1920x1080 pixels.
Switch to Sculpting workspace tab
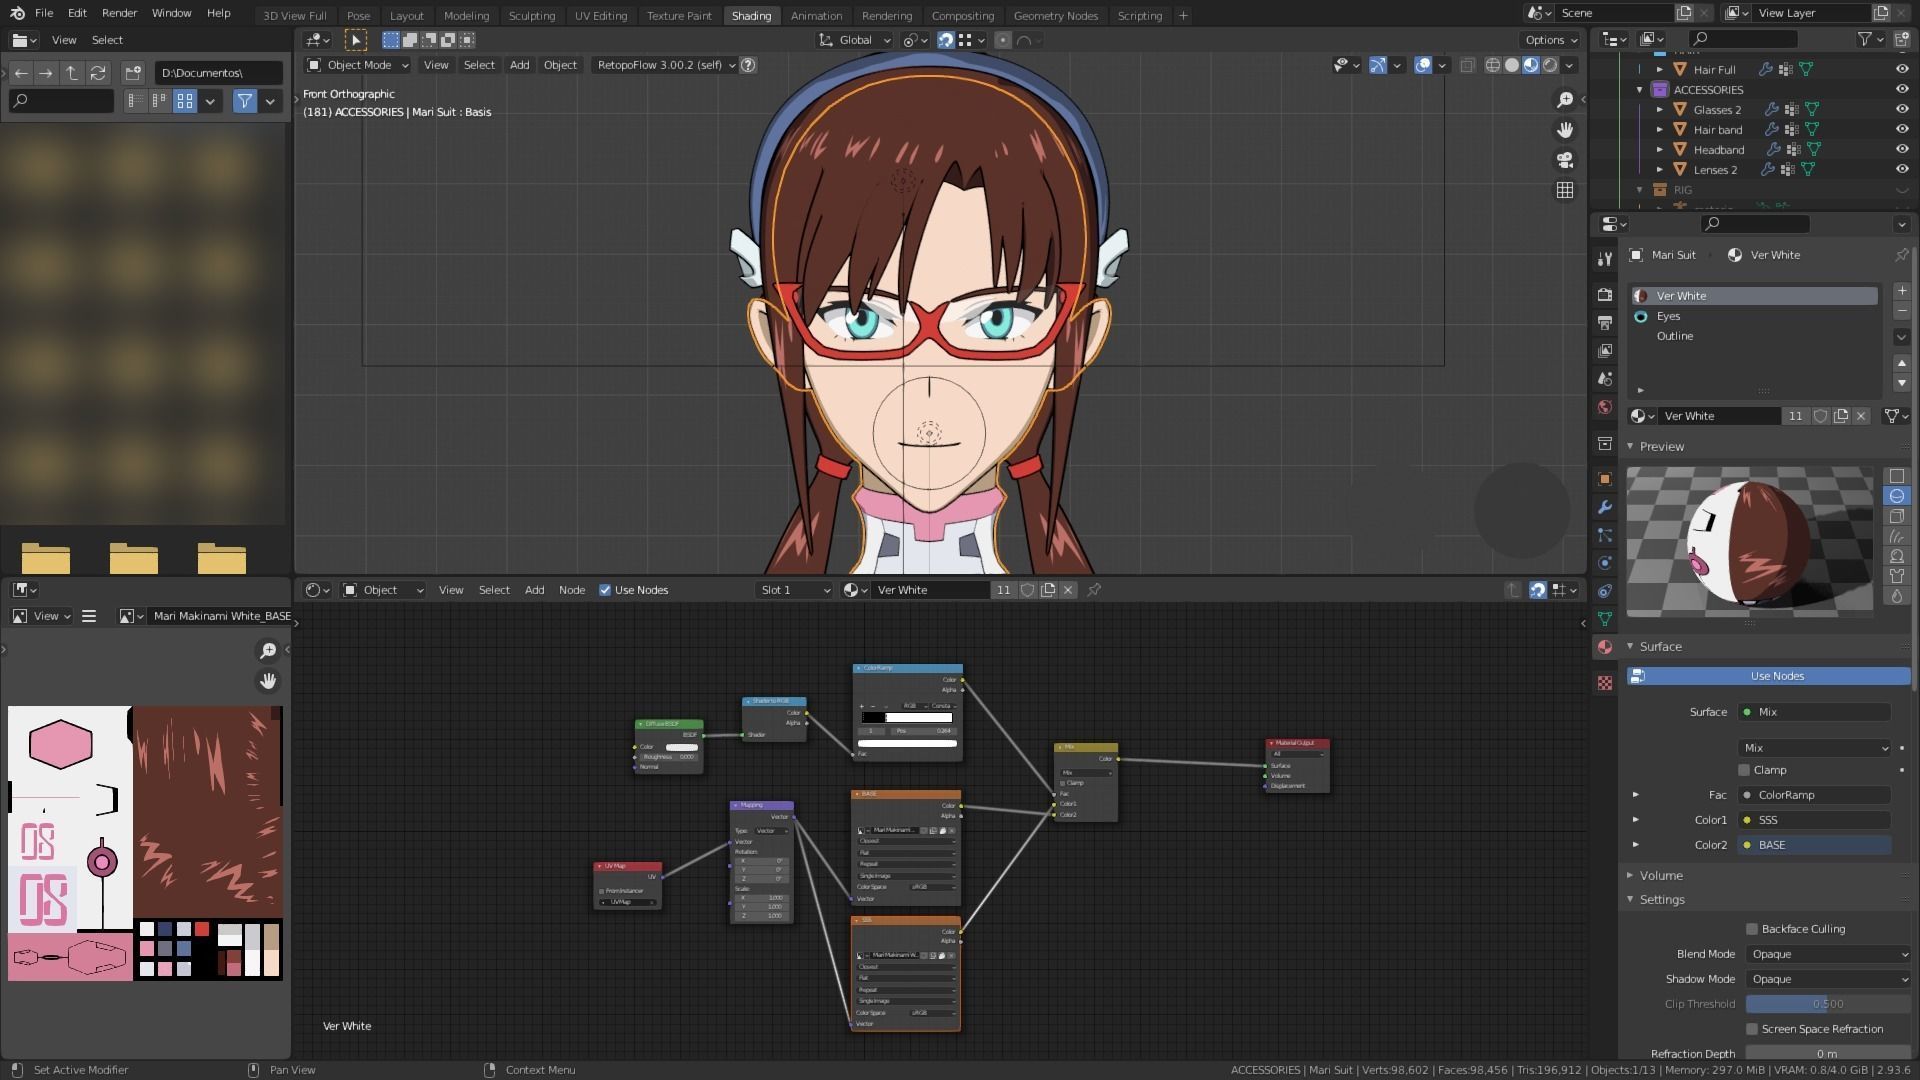click(x=532, y=15)
